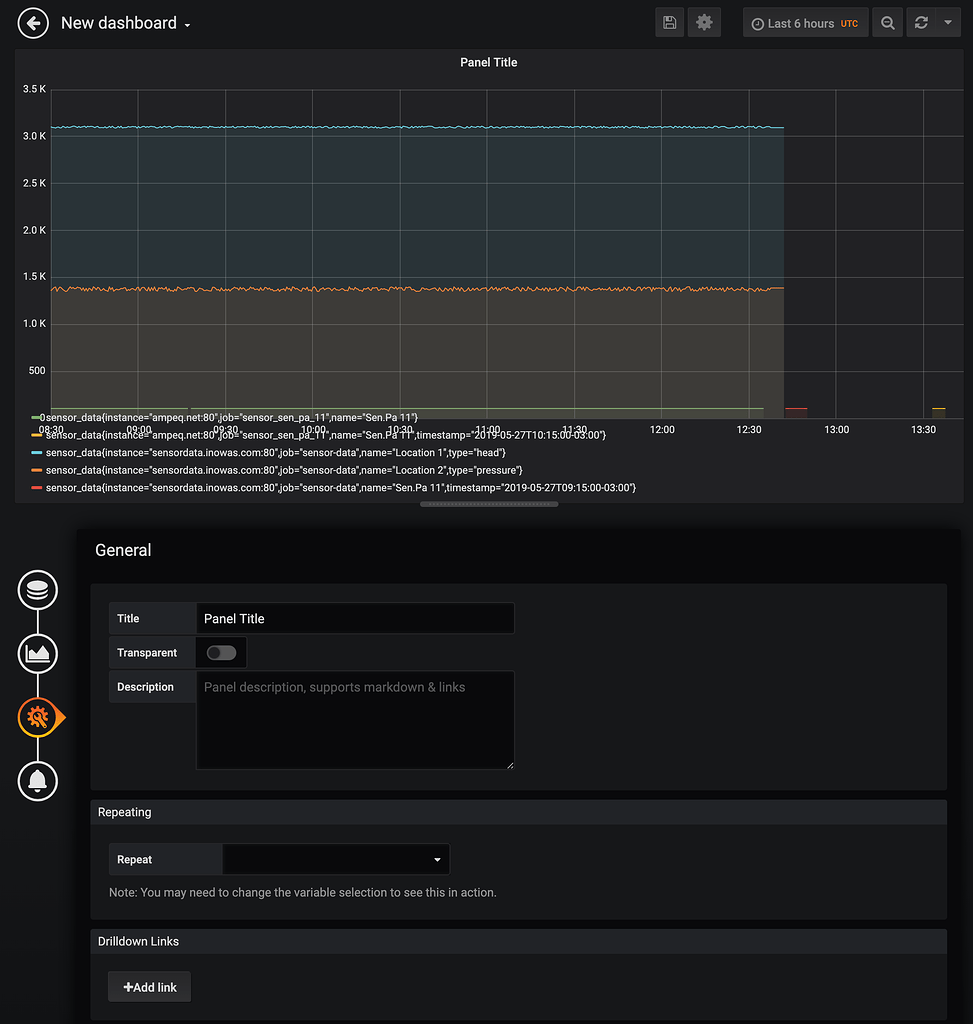Toggle the Transparent switch
Screen dimensions: 973x1024
pos(221,652)
